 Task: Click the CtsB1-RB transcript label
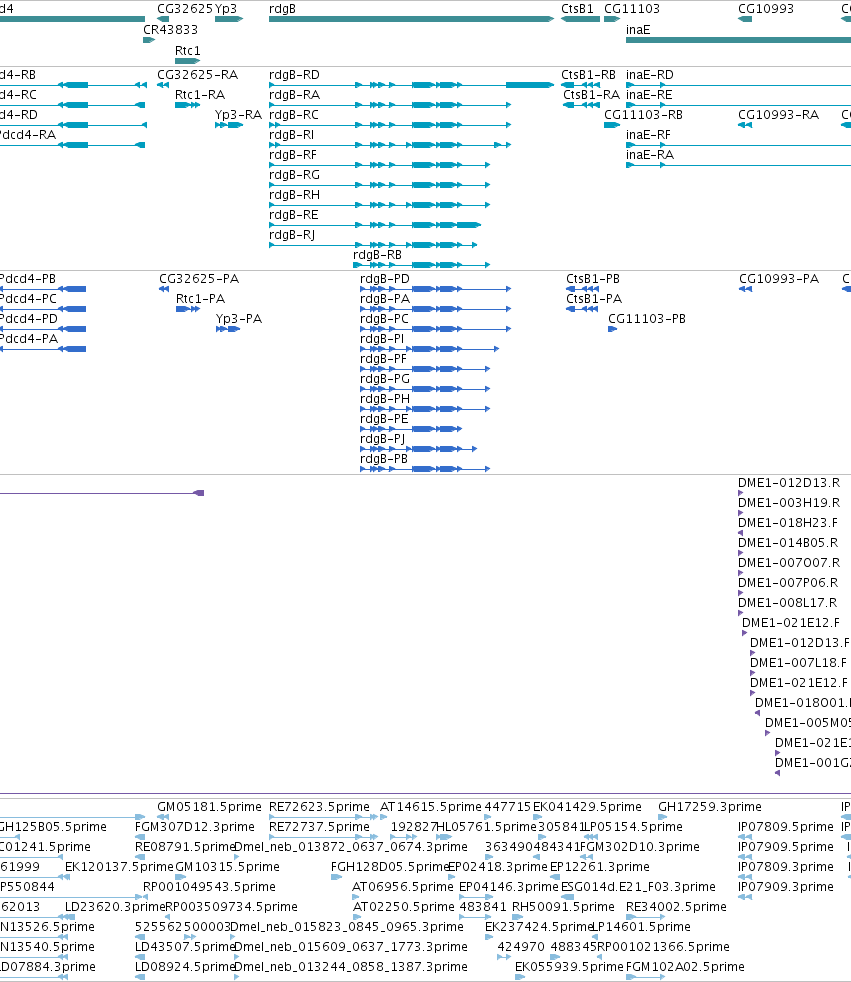click(x=589, y=75)
